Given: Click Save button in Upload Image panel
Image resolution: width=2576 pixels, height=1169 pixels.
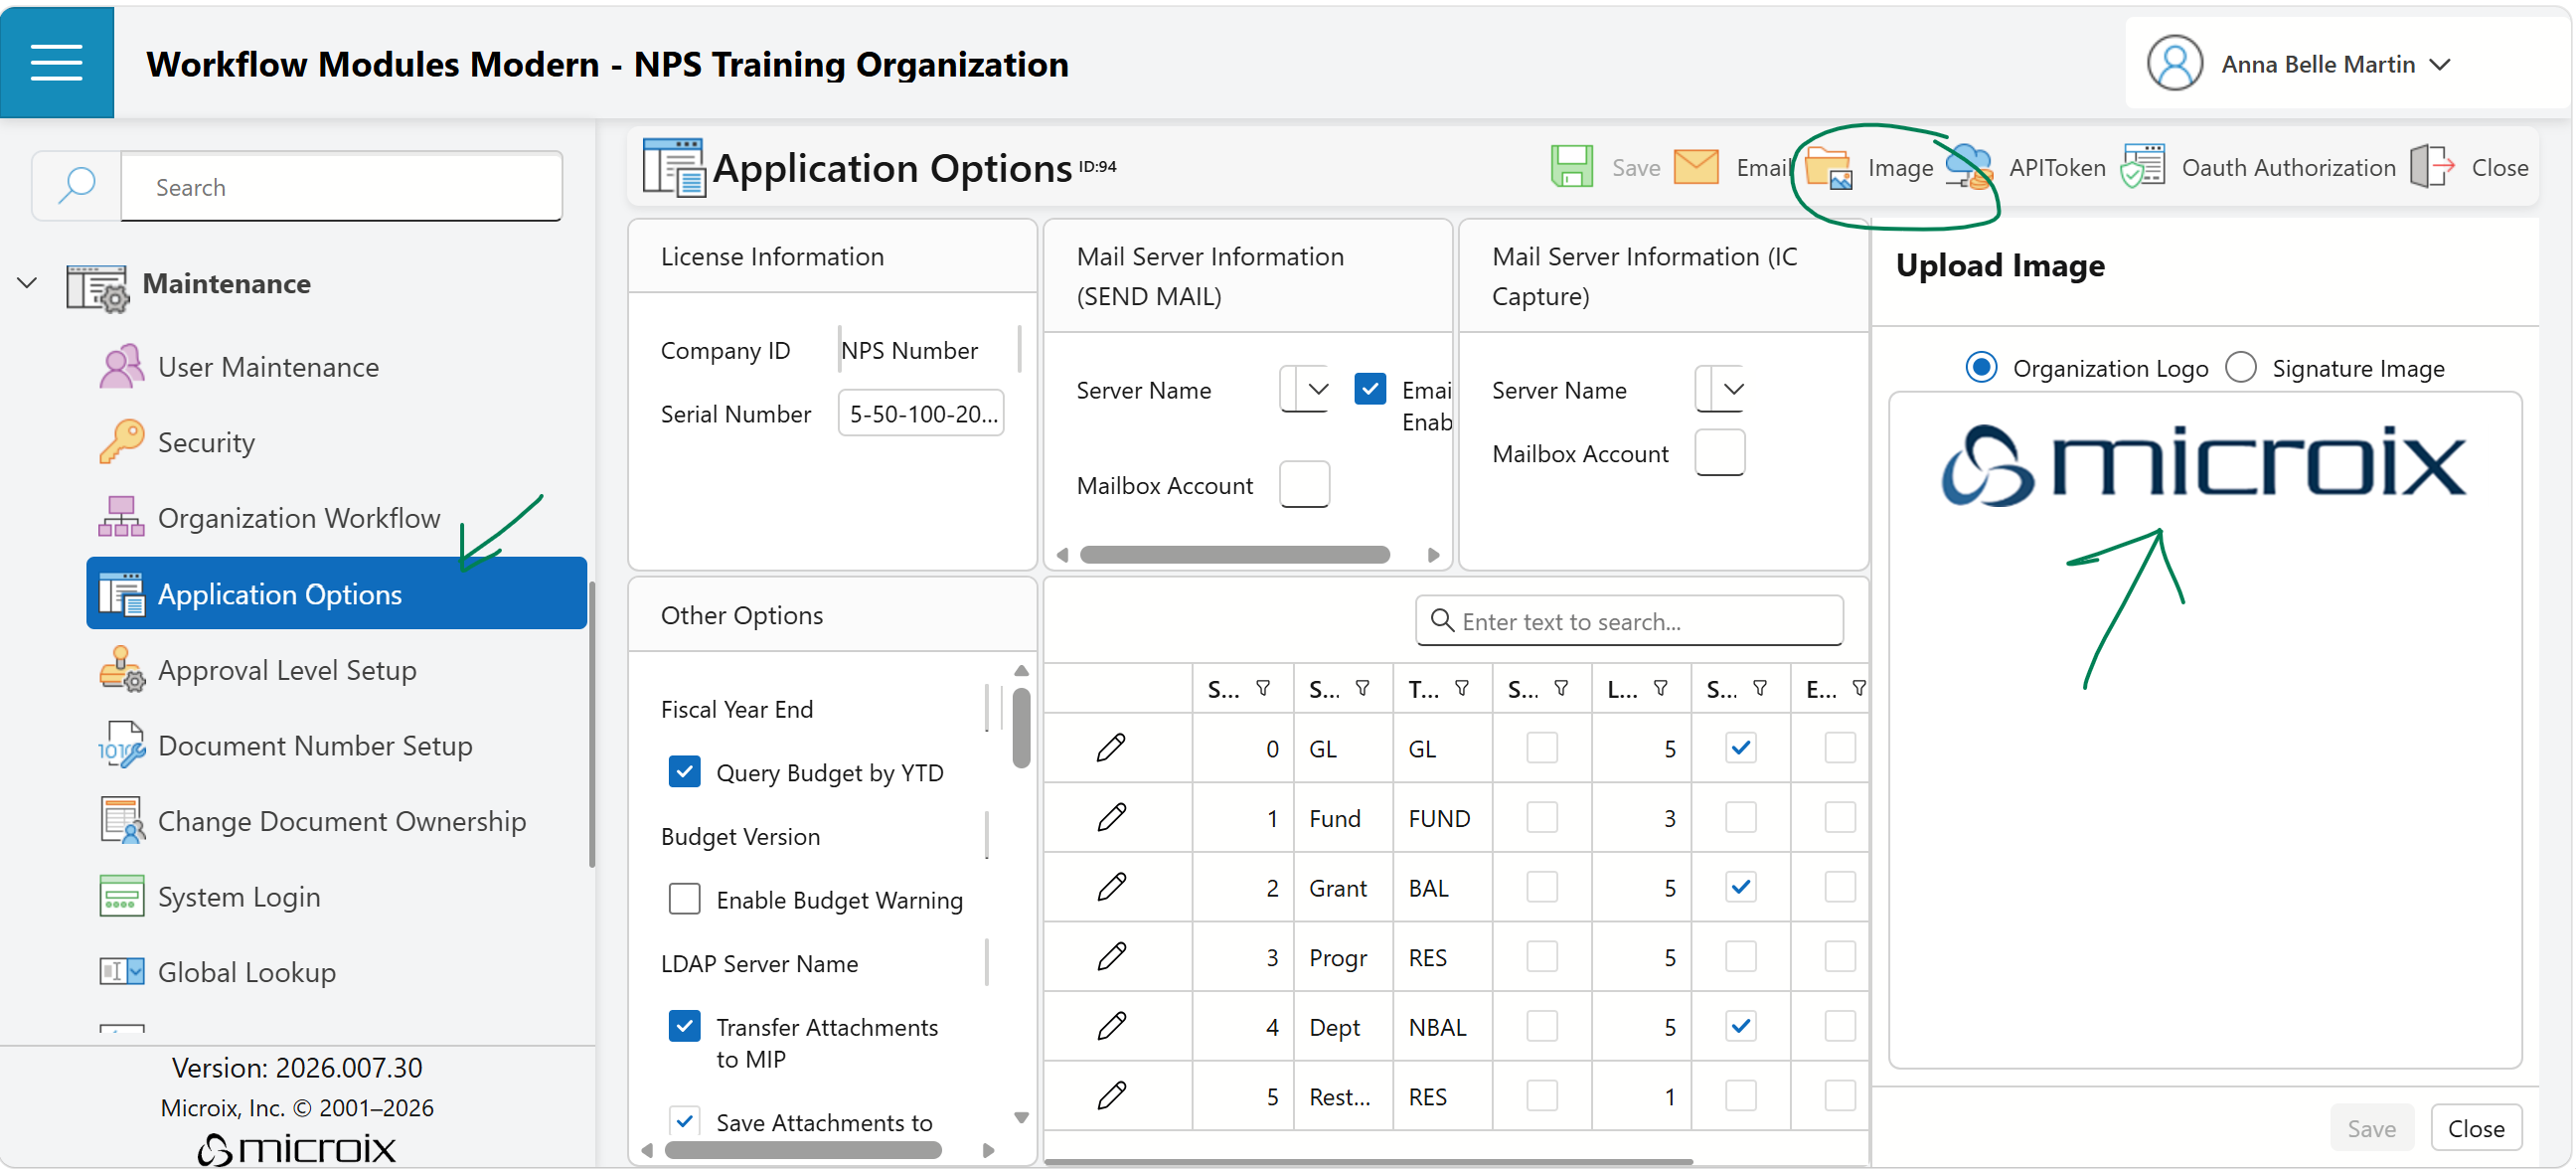Looking at the screenshot, I should coord(2370,1127).
